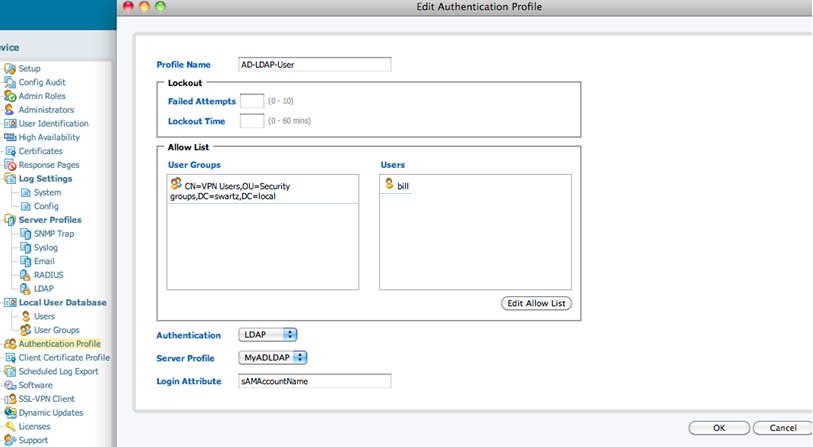Click the RADIUS icon
Screen dimensions: 813x447
(x=25, y=275)
